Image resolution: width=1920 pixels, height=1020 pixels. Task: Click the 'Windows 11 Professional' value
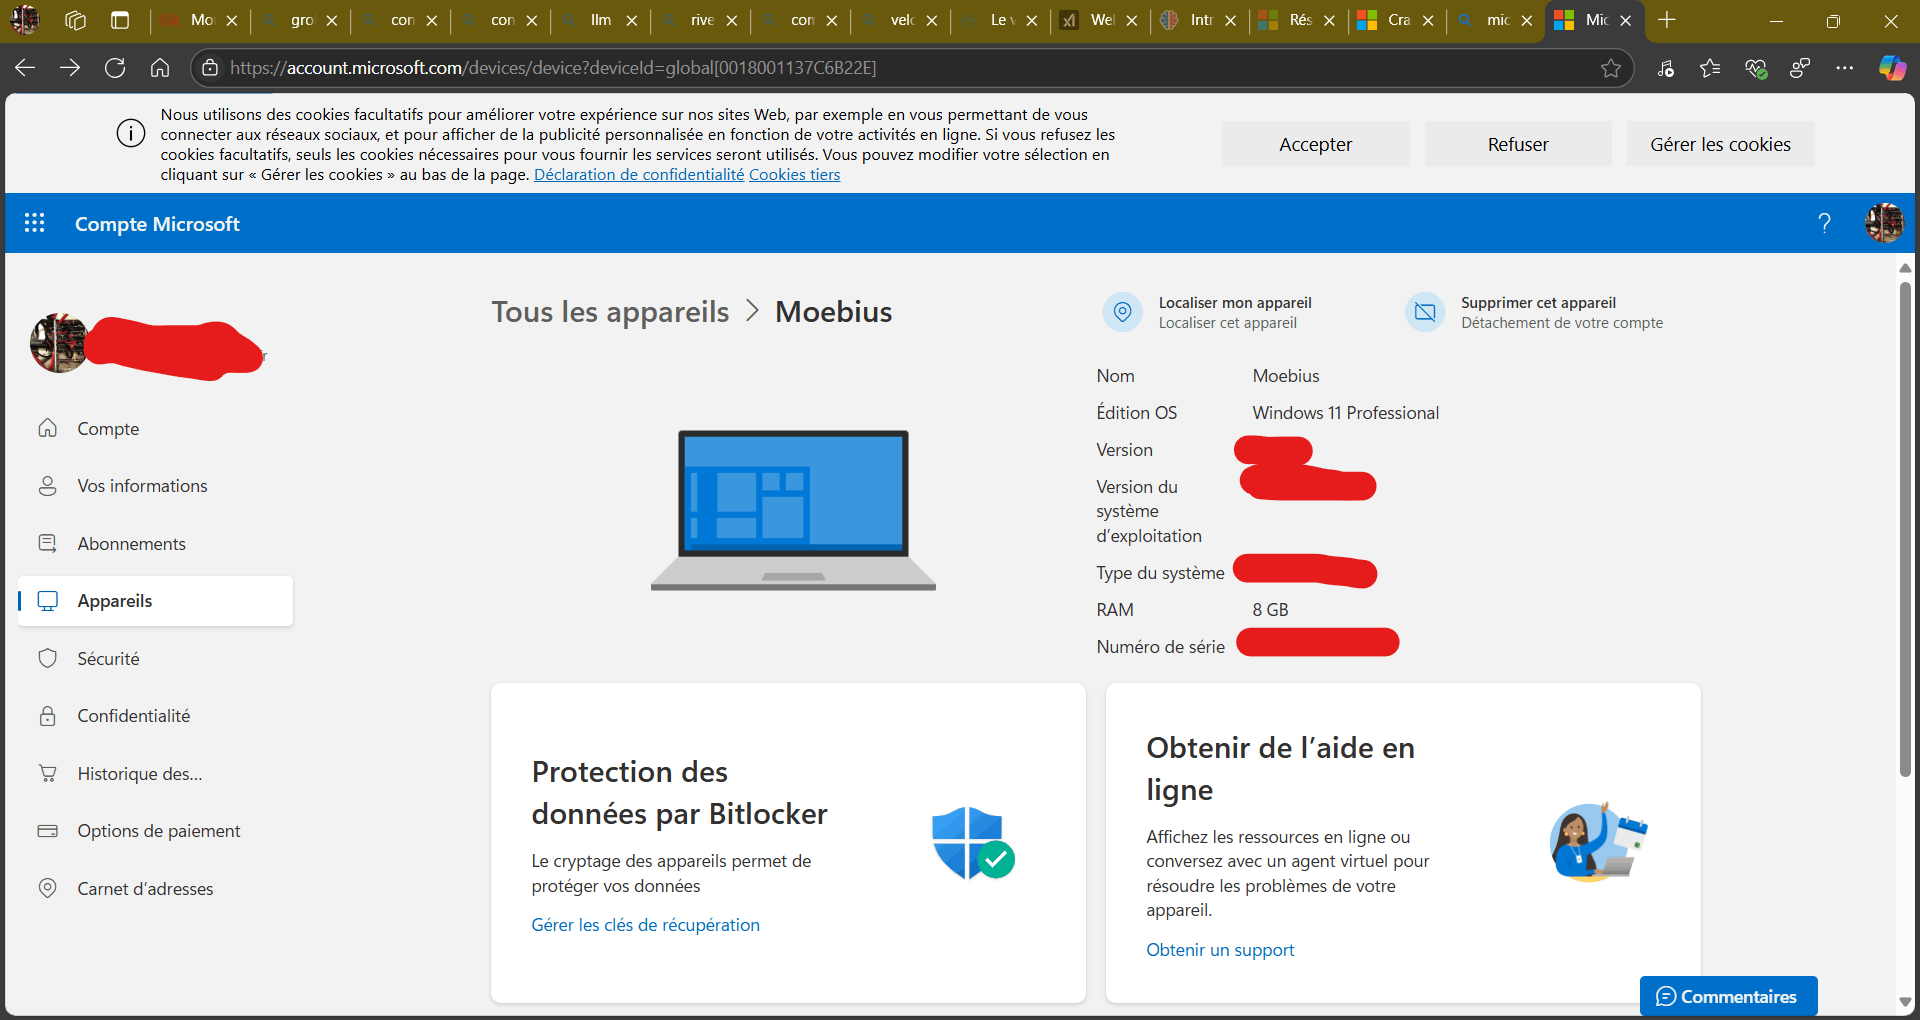tap(1345, 413)
